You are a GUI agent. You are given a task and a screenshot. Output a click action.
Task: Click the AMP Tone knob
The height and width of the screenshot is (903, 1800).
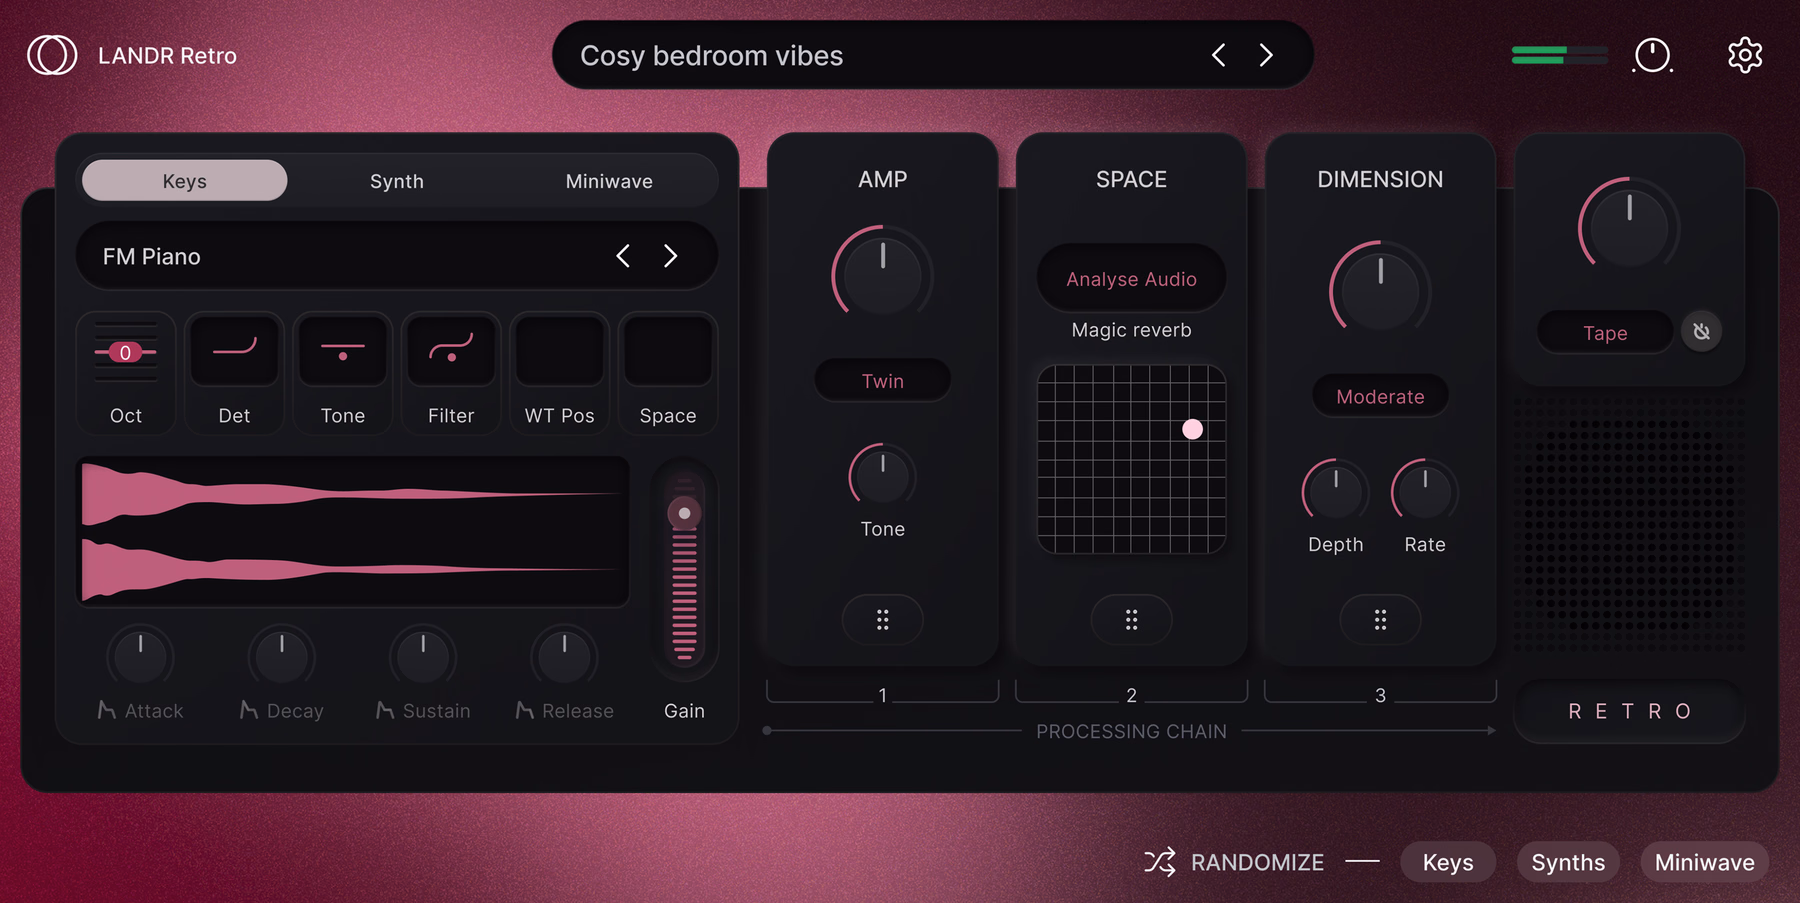(x=882, y=475)
